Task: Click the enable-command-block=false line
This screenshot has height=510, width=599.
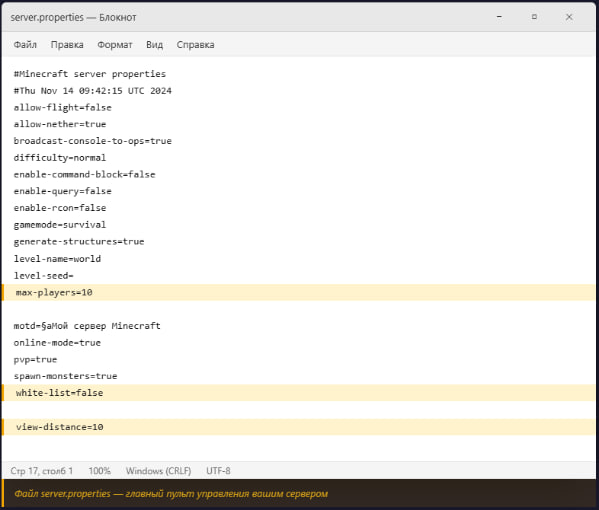Action: click(x=84, y=175)
